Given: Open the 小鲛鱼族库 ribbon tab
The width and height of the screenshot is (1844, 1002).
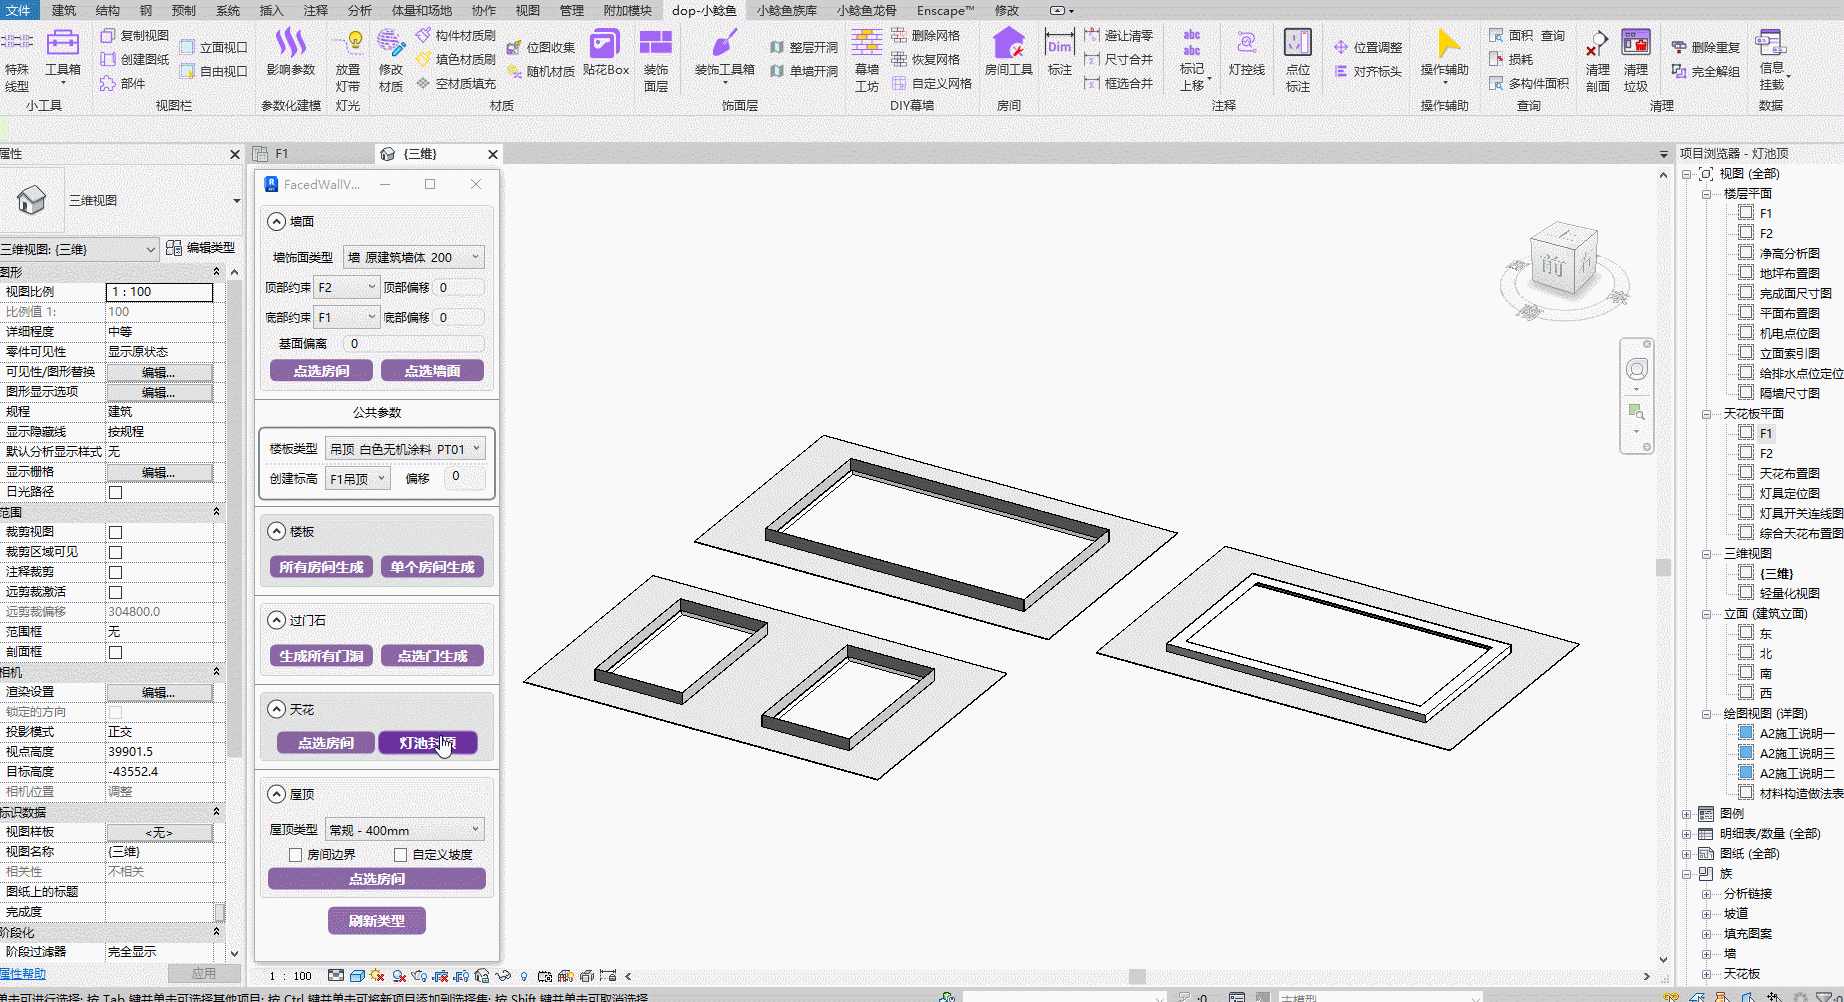Looking at the screenshot, I should pyautogui.click(x=786, y=10).
